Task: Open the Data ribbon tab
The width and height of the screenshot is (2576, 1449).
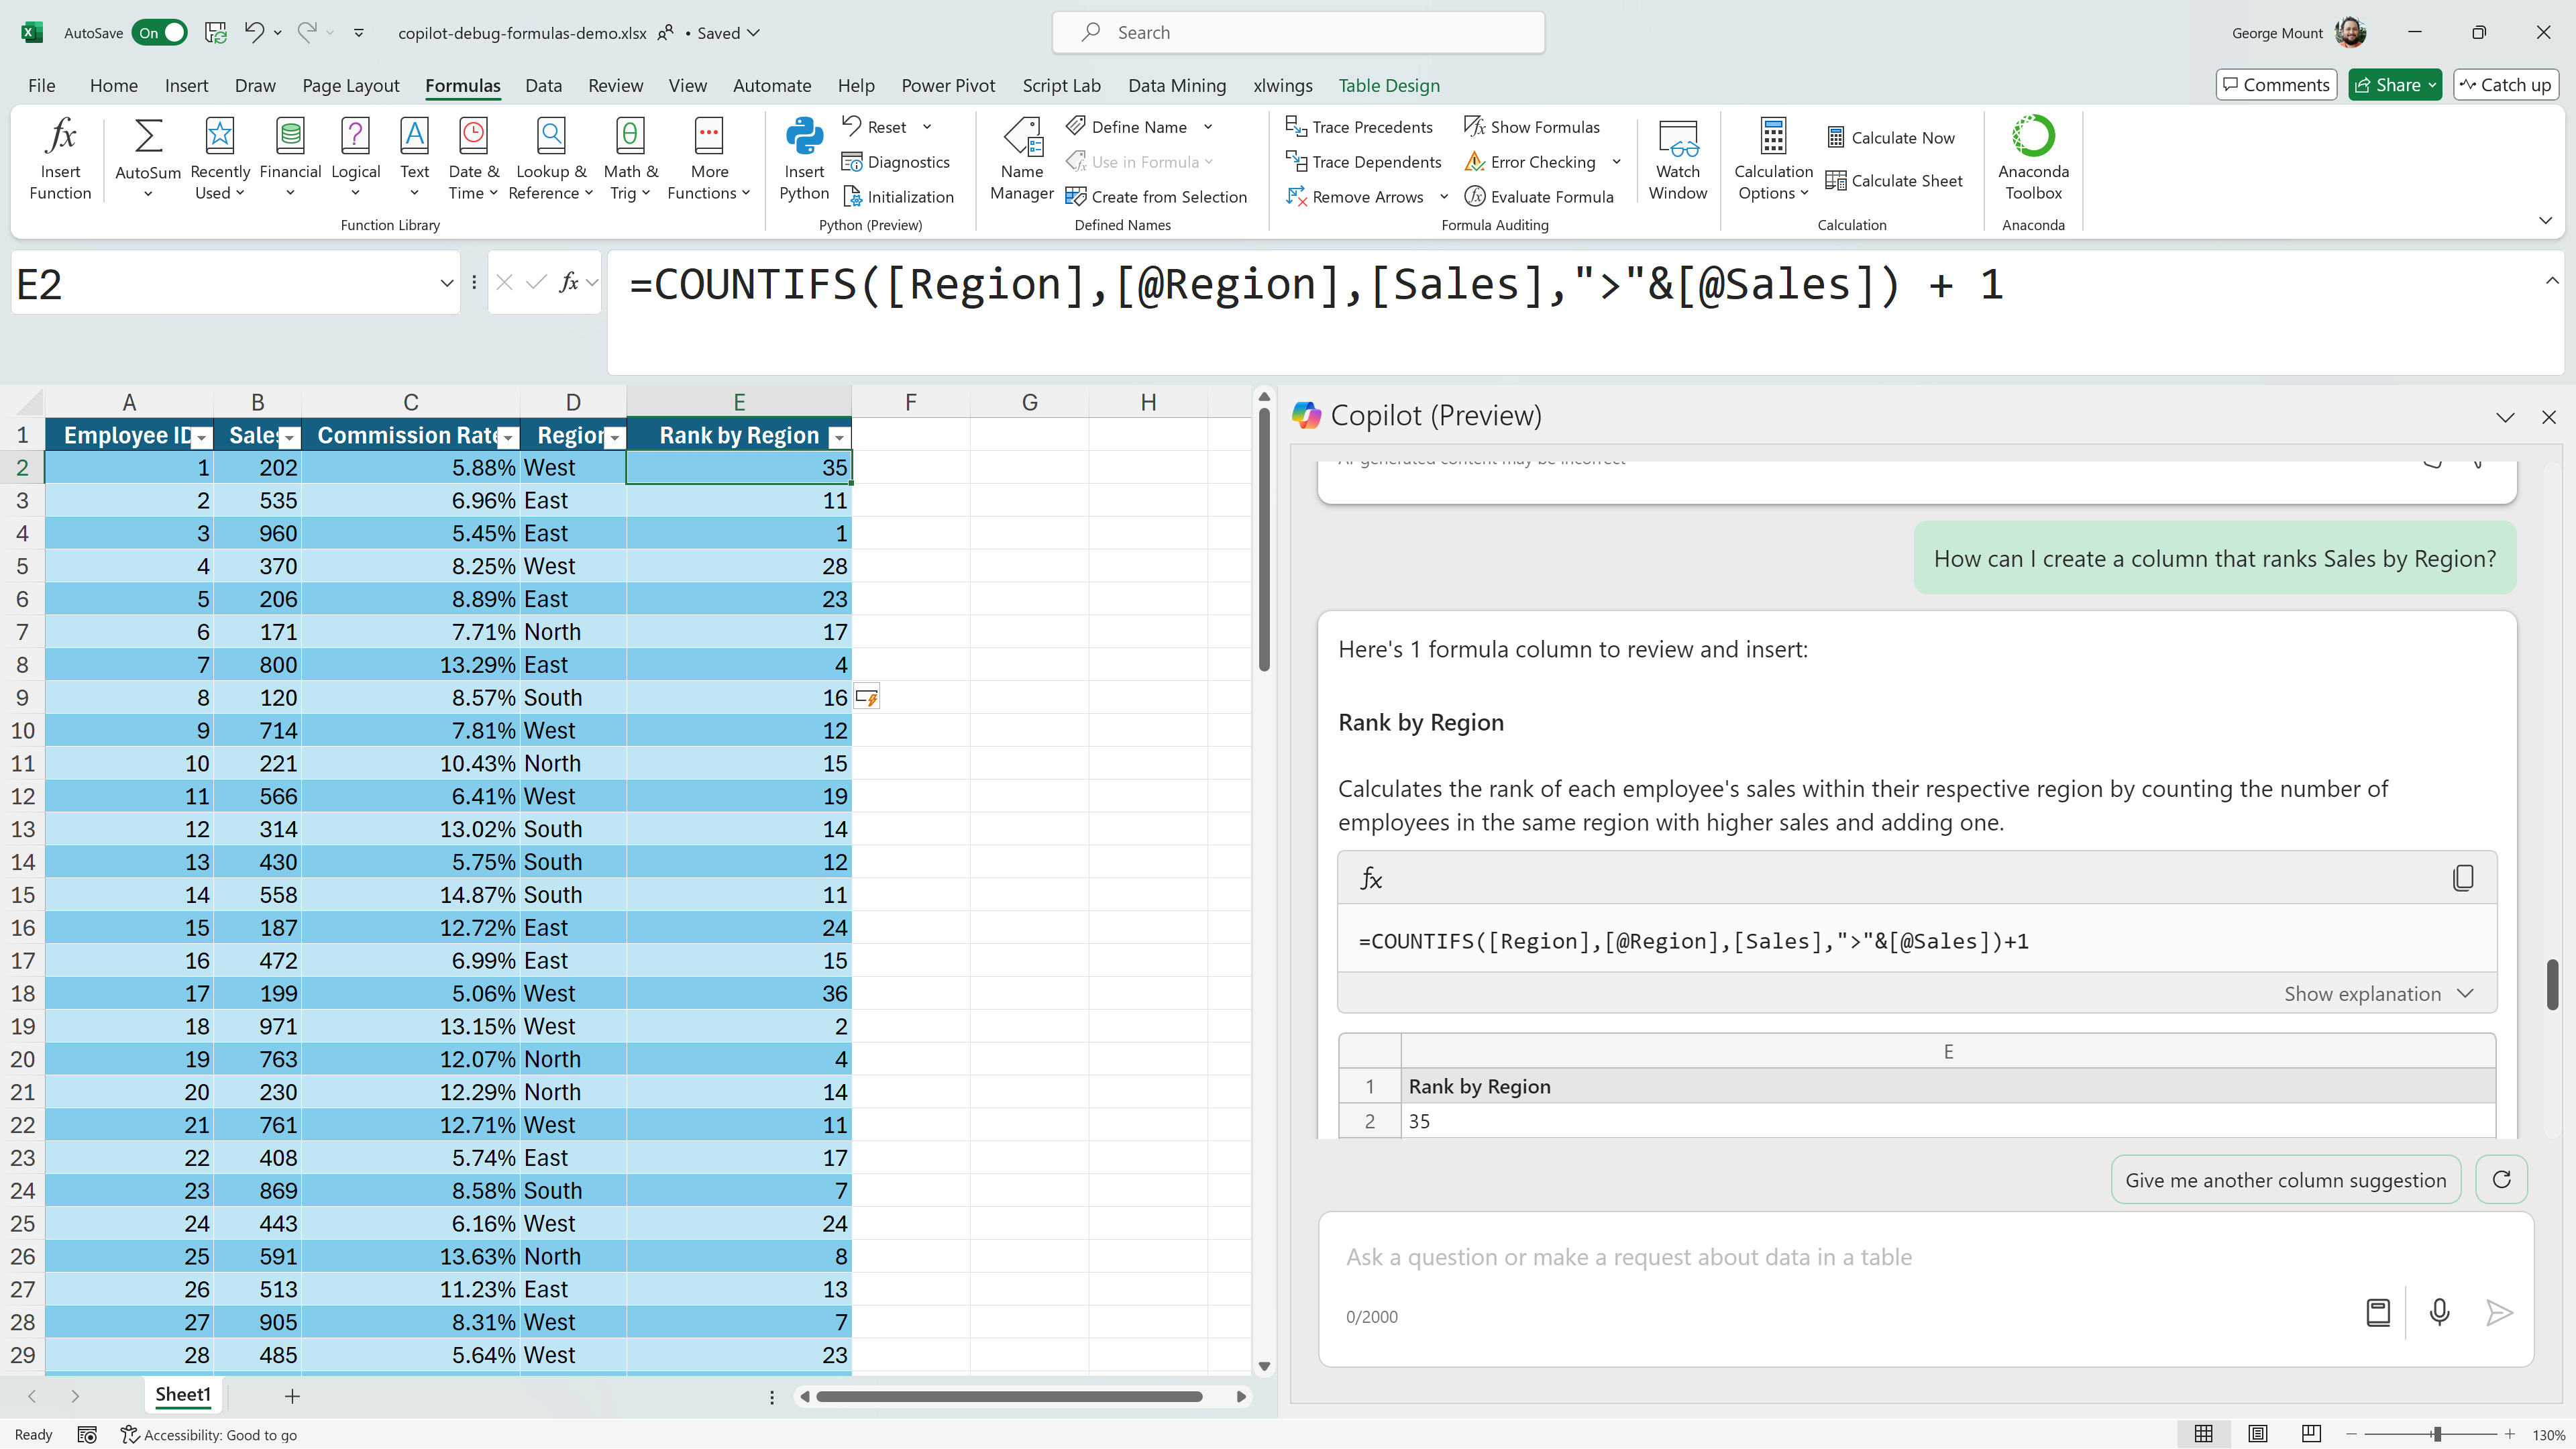Action: pyautogui.click(x=543, y=85)
